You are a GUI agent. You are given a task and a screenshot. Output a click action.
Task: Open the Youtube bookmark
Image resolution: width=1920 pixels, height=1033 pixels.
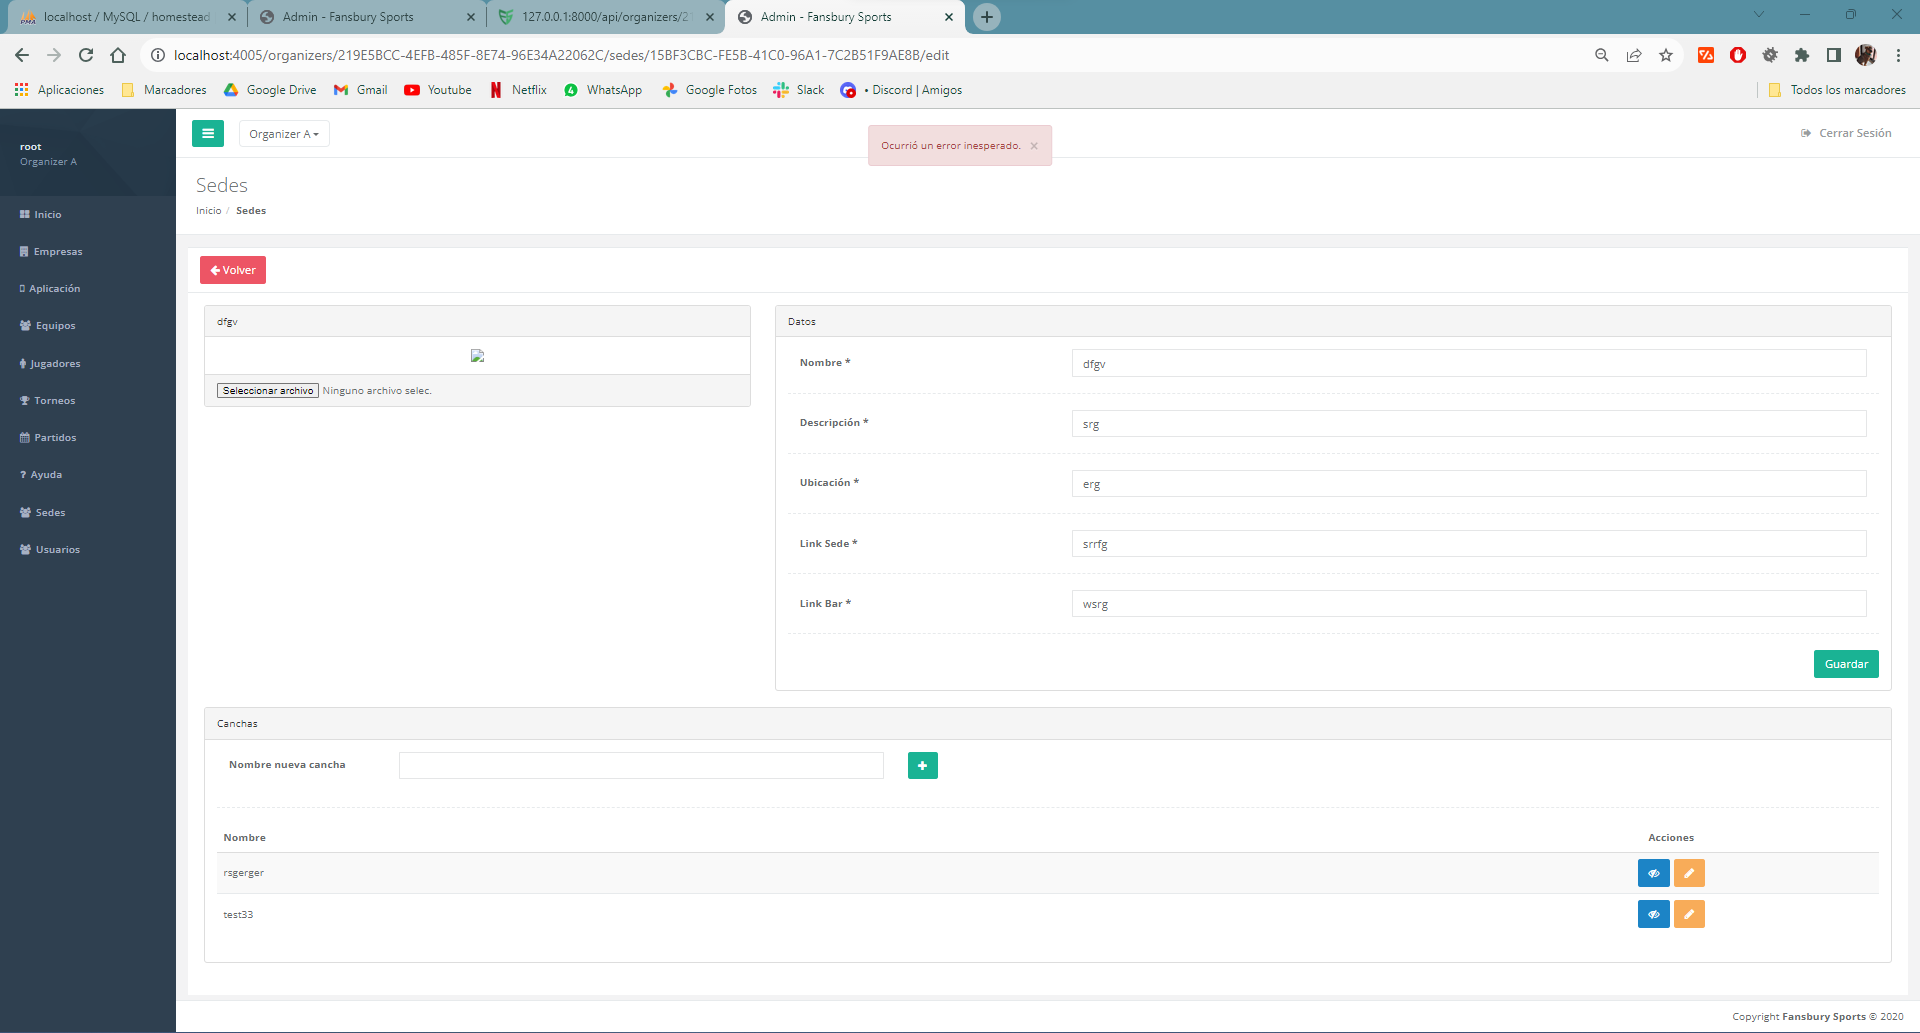click(x=438, y=90)
